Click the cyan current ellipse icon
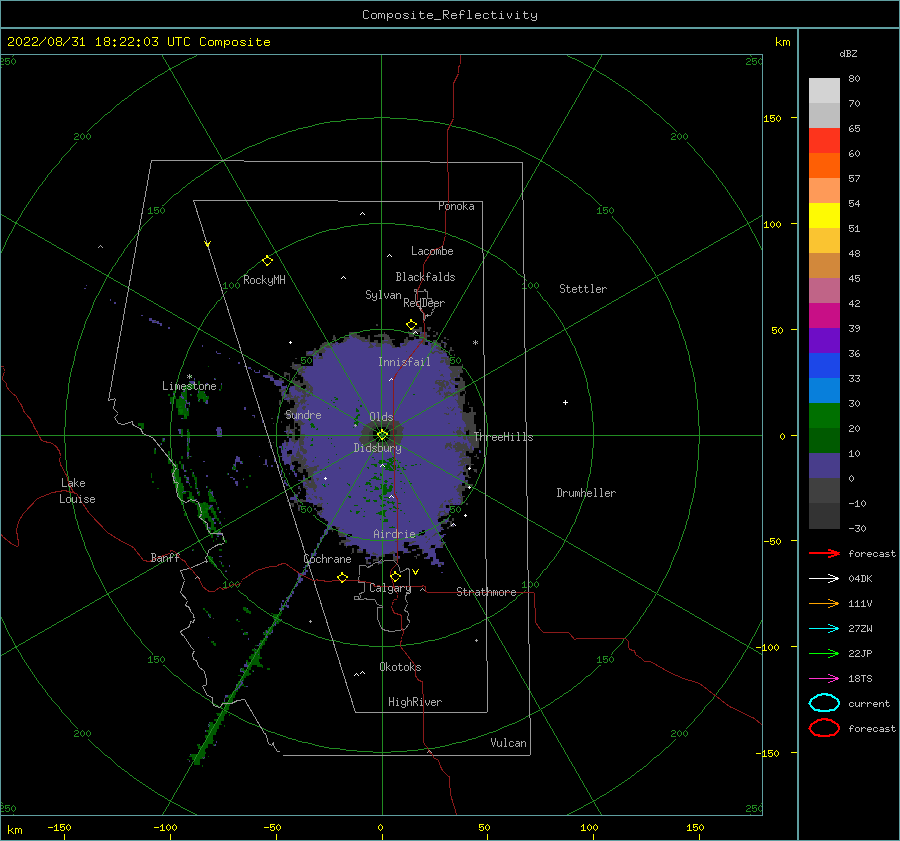The width and height of the screenshot is (900, 841). pyautogui.click(x=824, y=703)
